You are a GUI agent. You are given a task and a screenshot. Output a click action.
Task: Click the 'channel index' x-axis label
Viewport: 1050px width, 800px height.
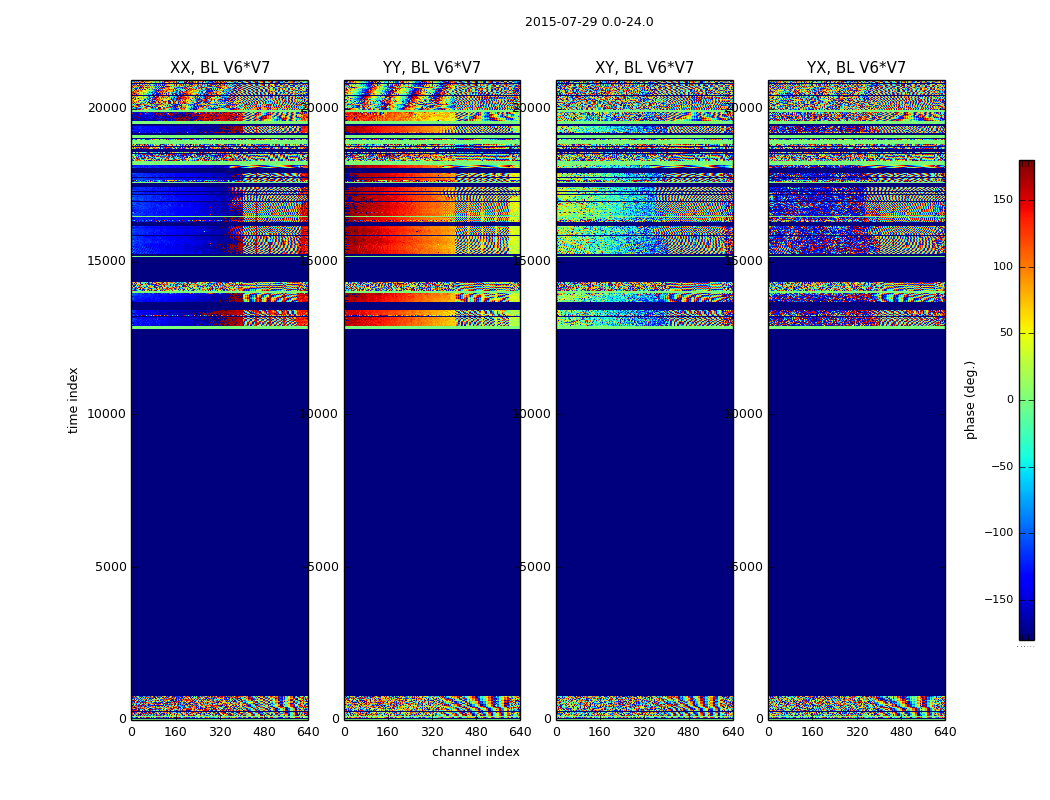476,752
